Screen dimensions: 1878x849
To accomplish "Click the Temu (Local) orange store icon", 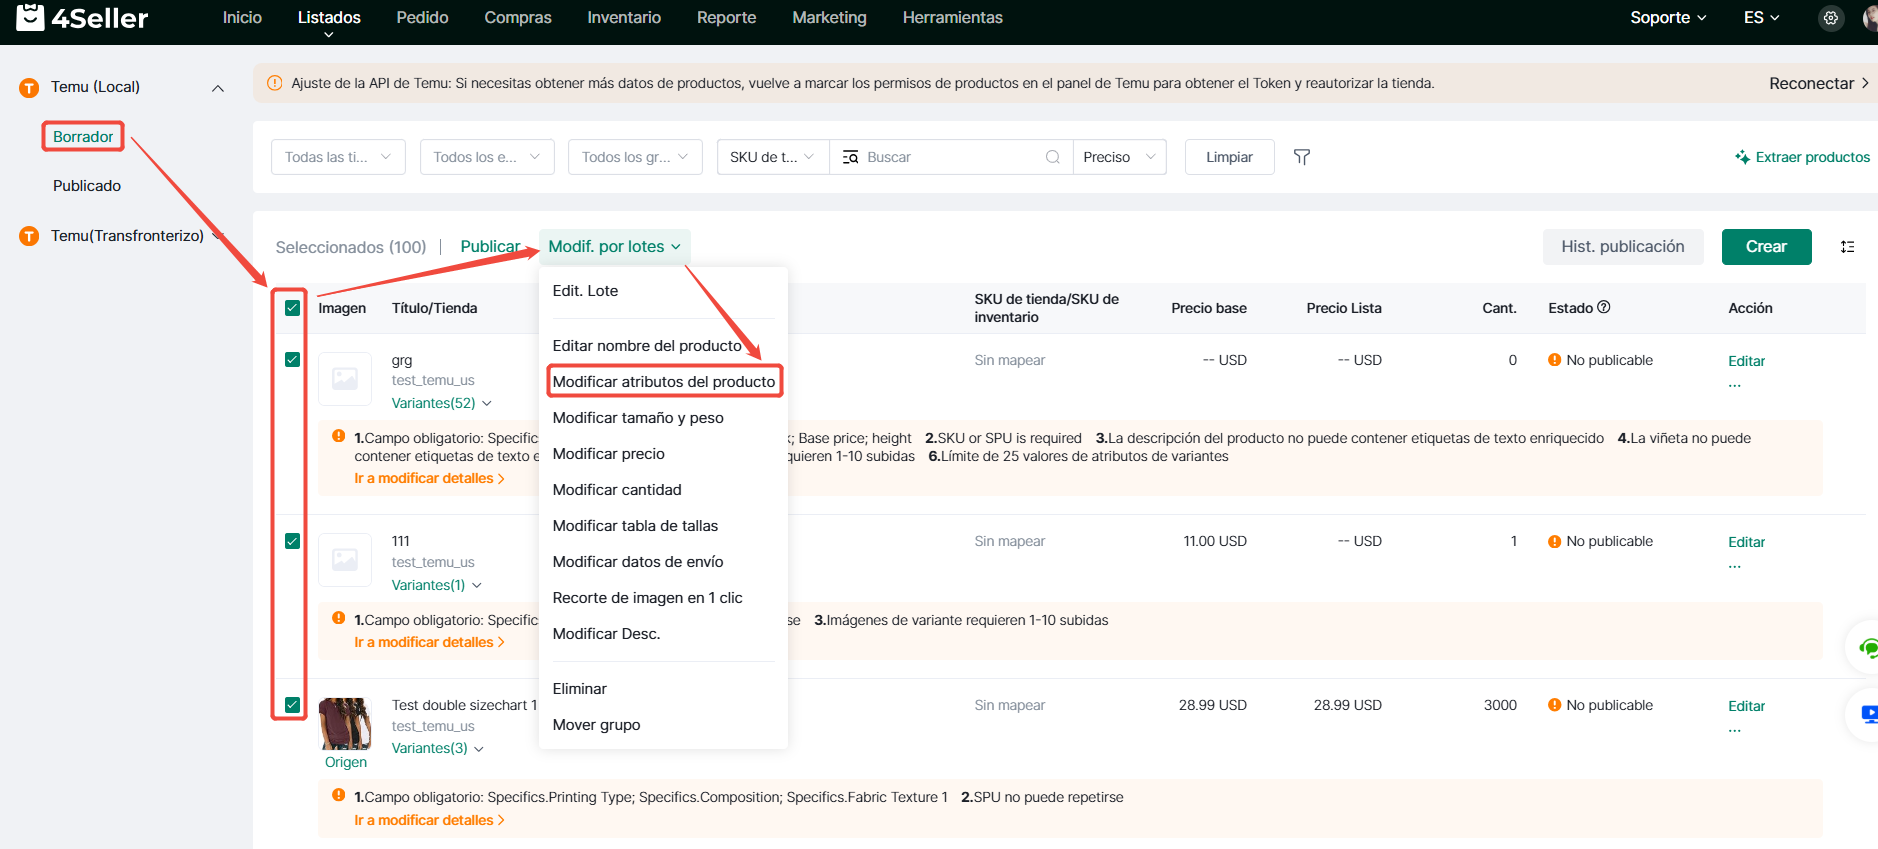I will (x=30, y=88).
